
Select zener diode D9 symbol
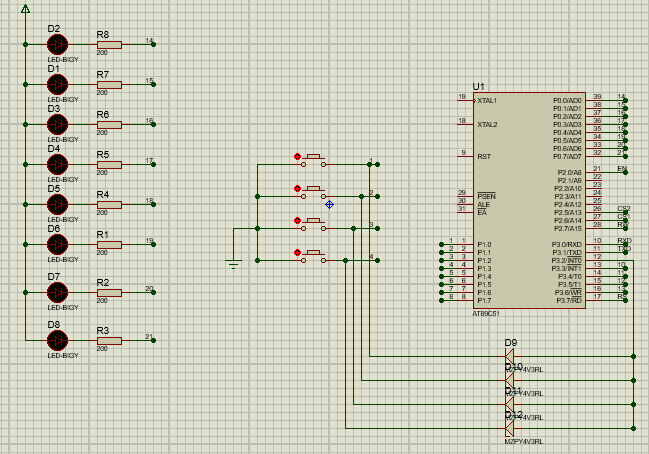(510, 356)
